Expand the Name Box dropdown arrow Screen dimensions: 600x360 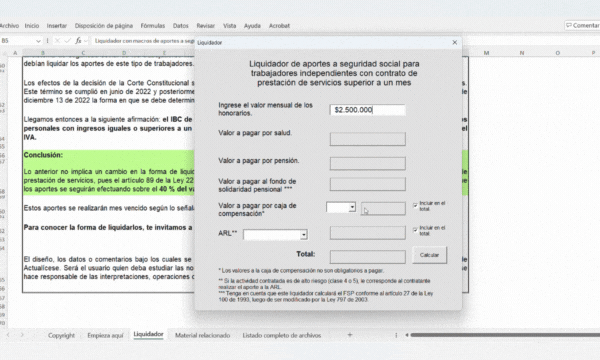38,41
